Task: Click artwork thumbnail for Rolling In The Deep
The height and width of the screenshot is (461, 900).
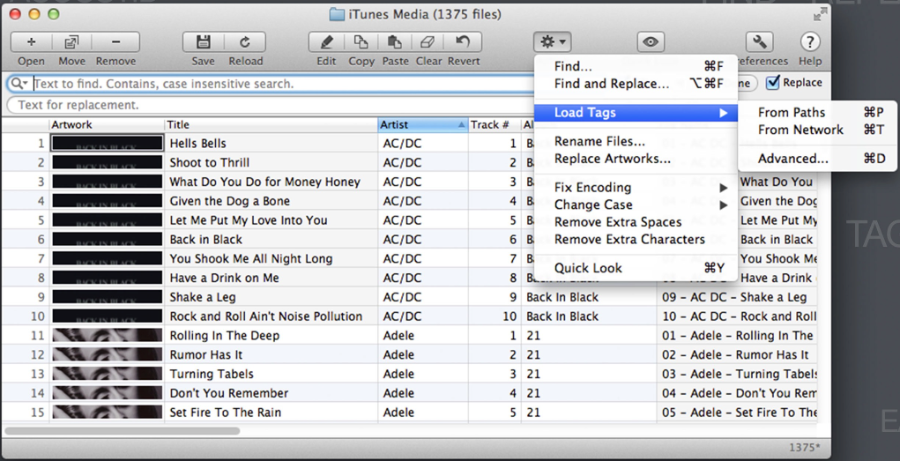Action: 107,335
